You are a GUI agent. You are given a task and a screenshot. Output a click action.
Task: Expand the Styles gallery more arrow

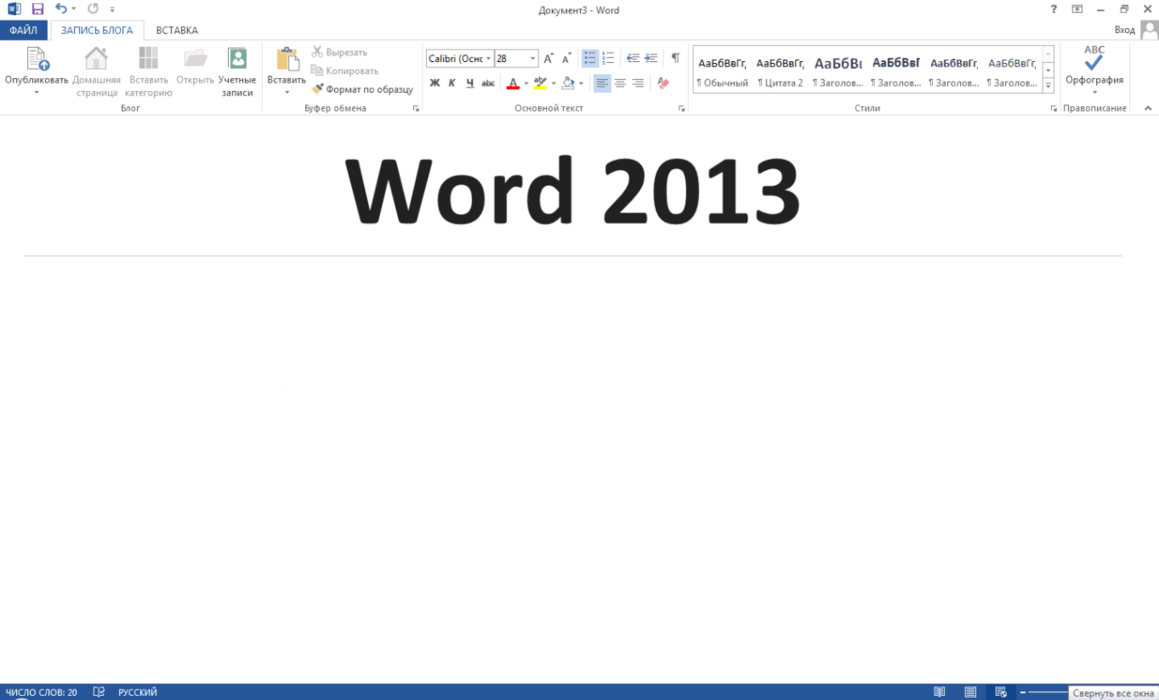coord(1048,86)
